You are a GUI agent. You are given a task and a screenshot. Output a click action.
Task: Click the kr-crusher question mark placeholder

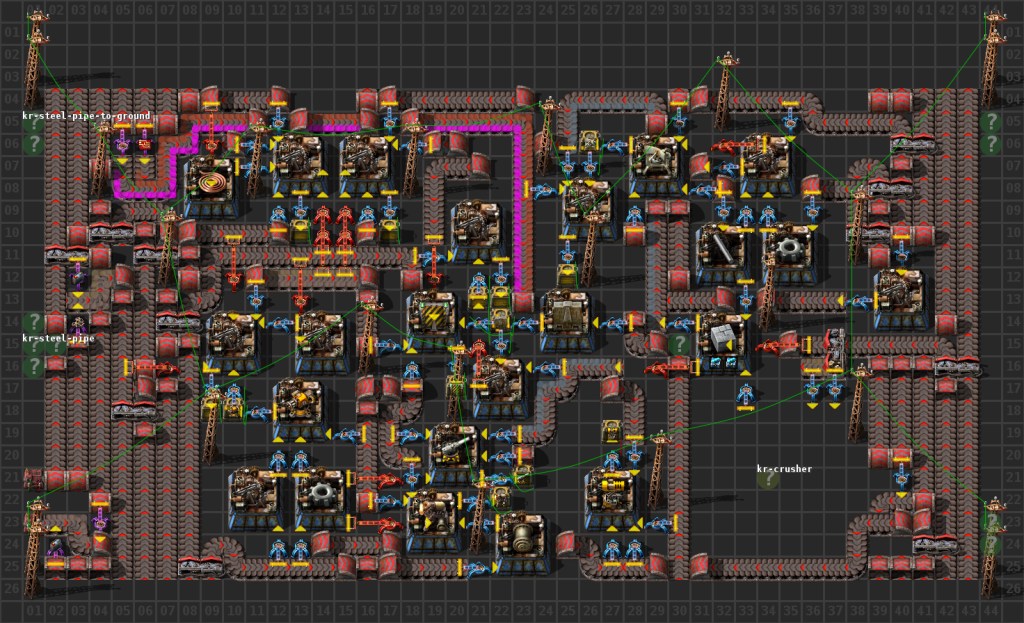(x=768, y=479)
